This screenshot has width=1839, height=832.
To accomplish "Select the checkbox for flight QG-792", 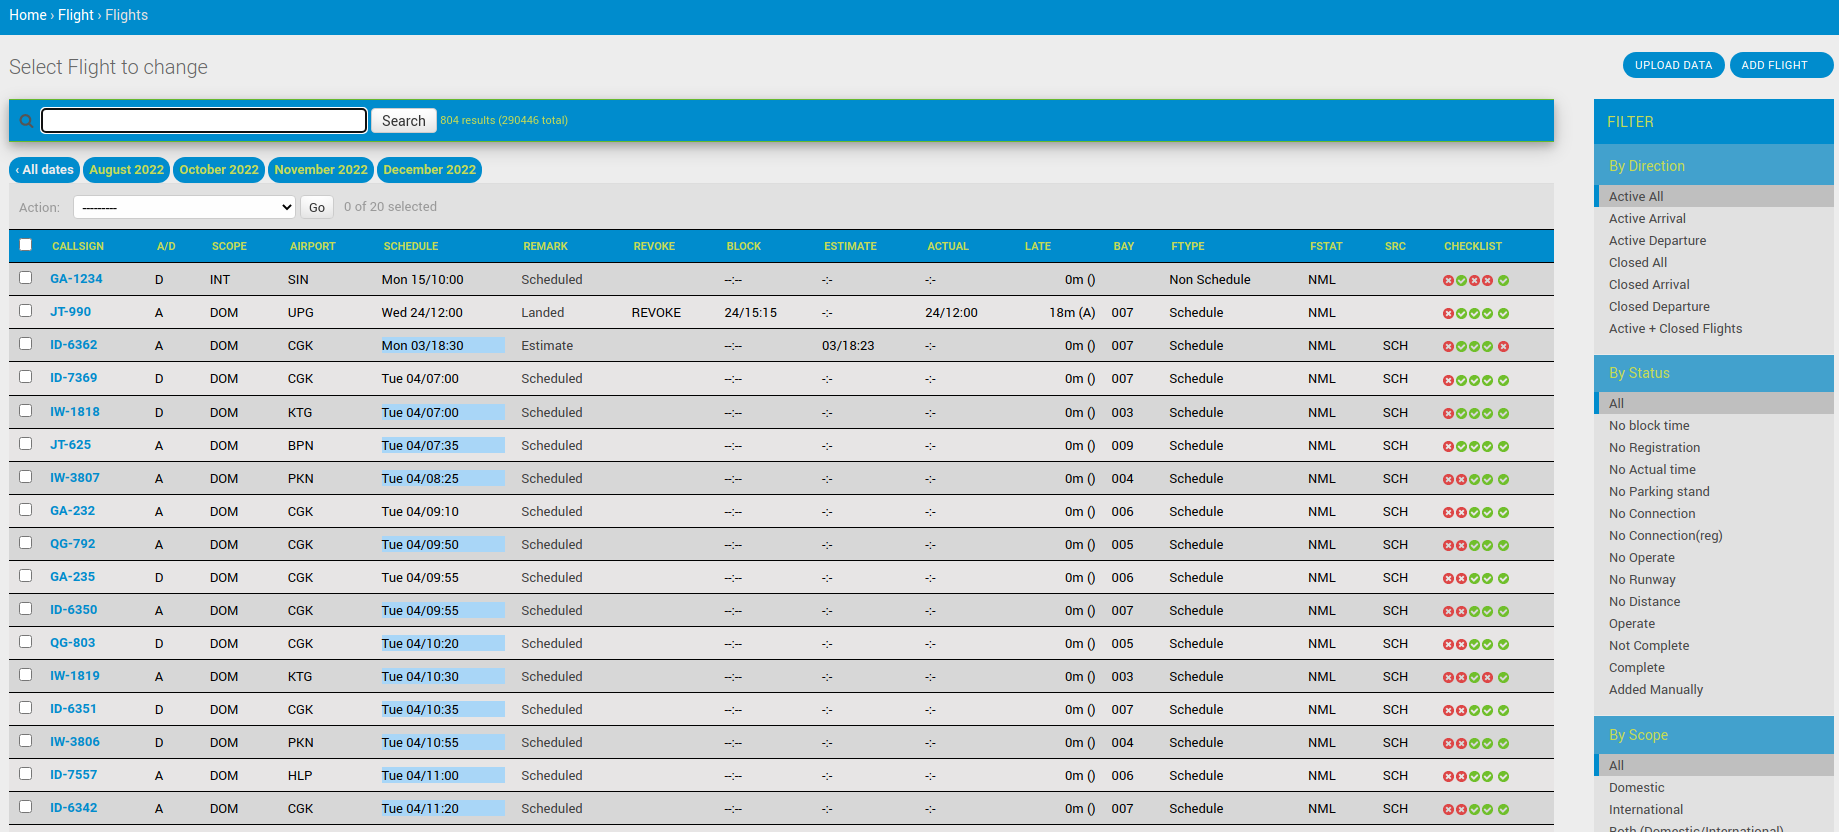I will (x=26, y=543).
